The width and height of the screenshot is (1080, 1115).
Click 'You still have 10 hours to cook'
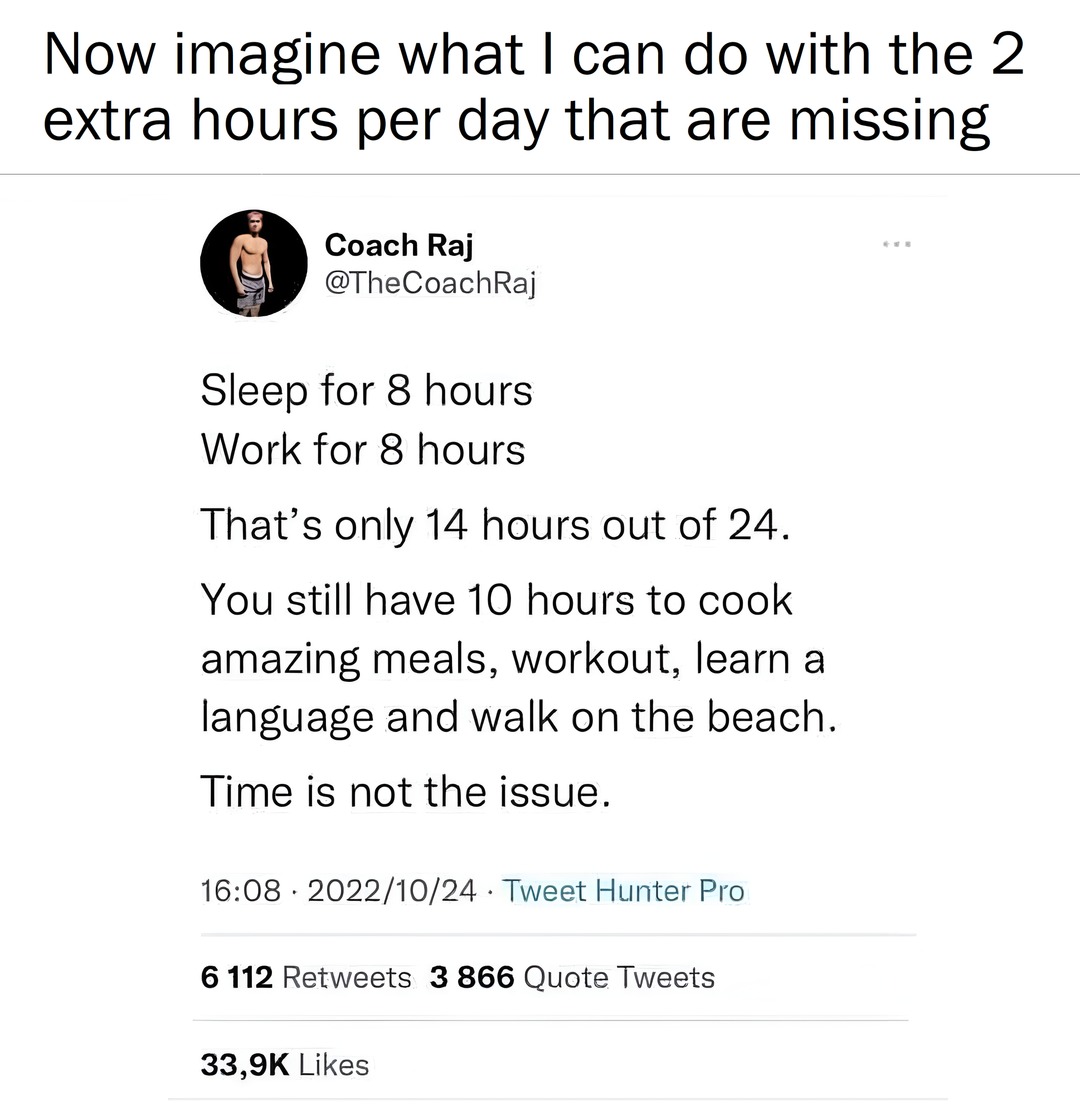pos(496,600)
